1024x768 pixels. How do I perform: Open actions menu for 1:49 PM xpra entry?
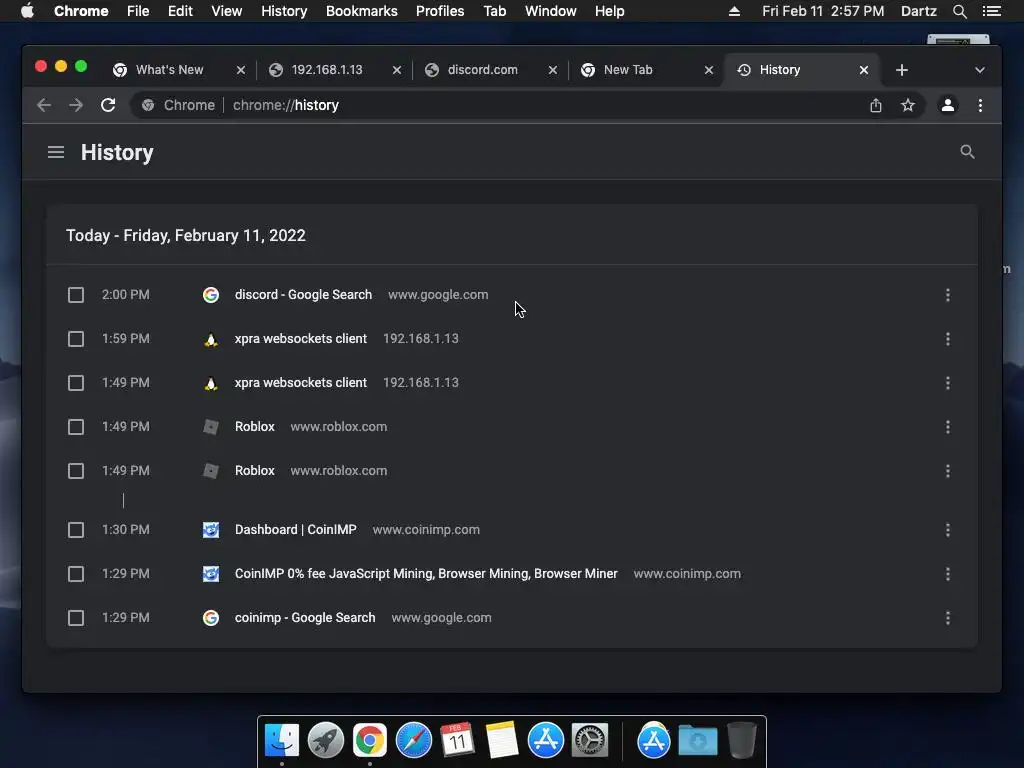click(x=948, y=383)
